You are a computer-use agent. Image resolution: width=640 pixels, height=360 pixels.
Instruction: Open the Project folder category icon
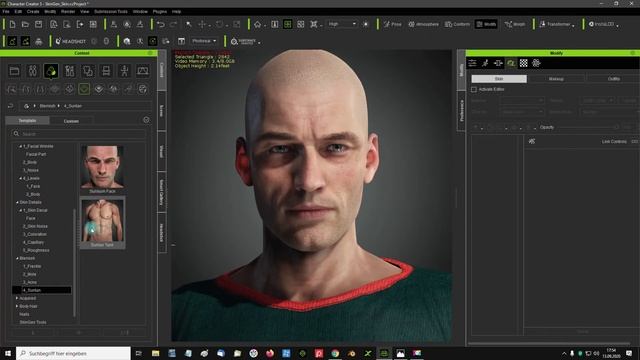pos(14,71)
